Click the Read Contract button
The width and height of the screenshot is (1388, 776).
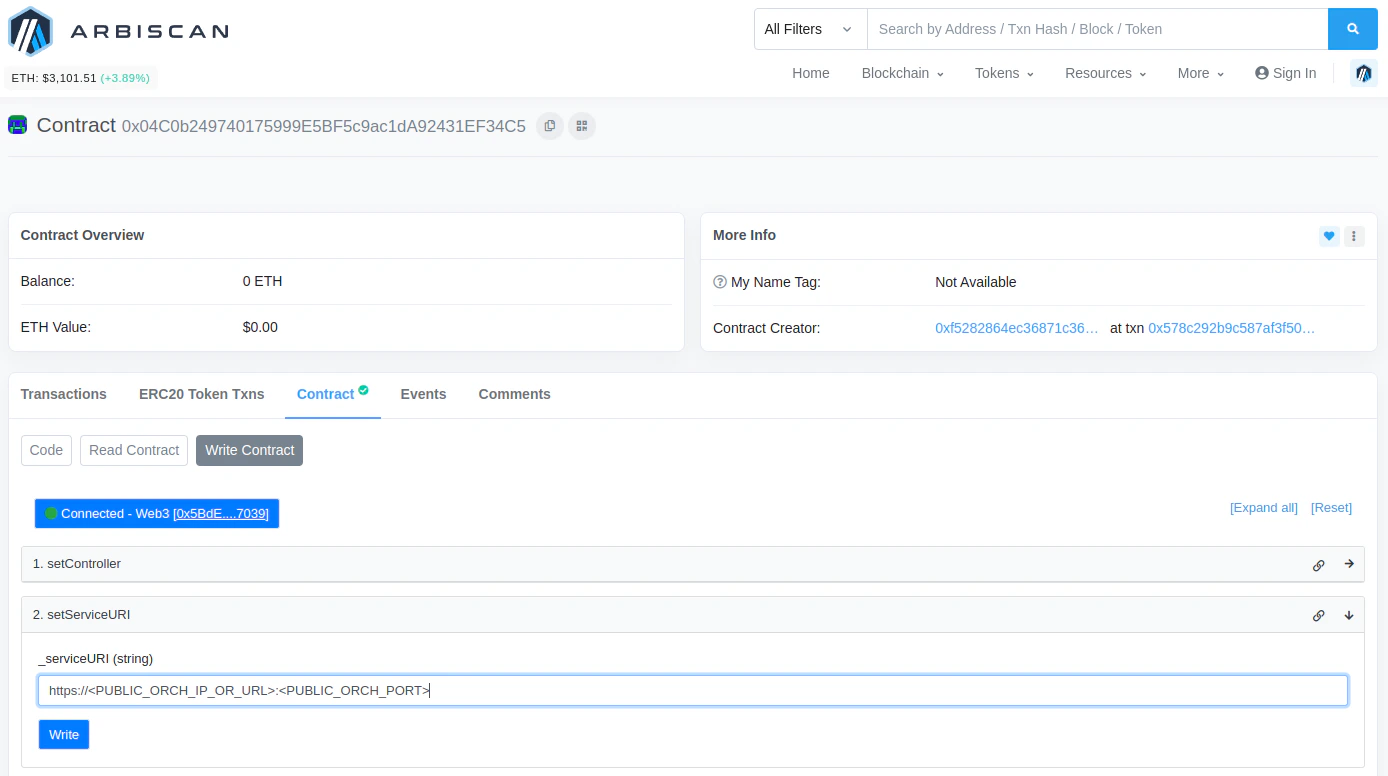[134, 450]
